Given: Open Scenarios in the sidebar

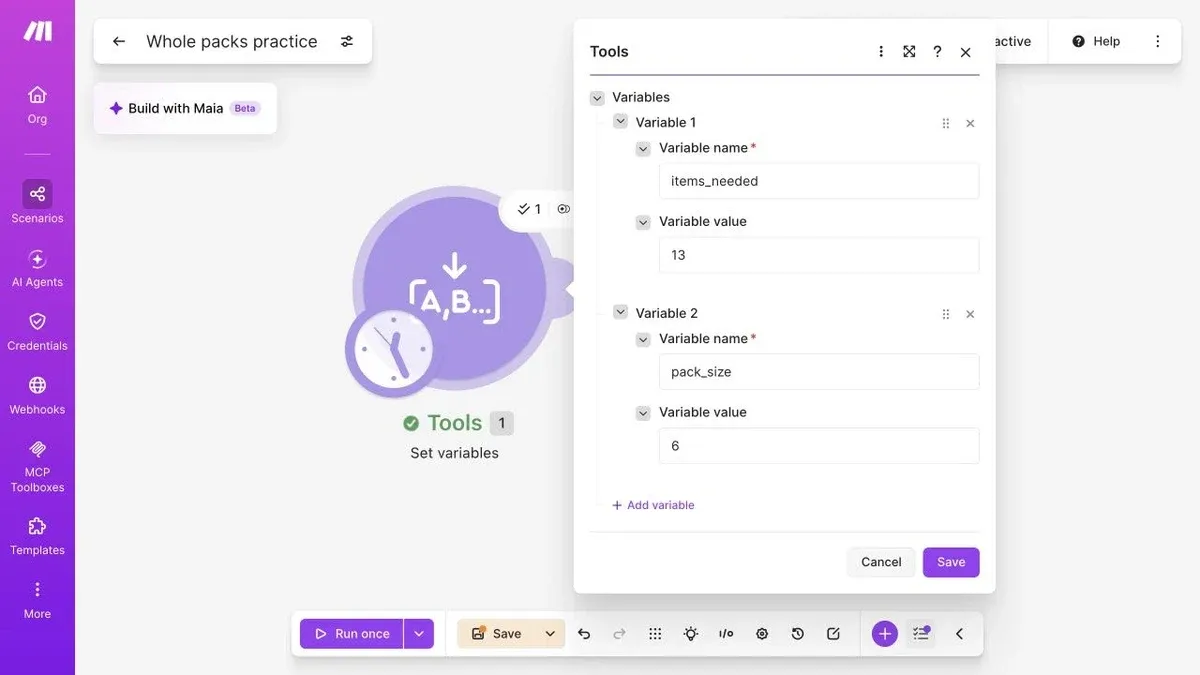Looking at the screenshot, I should (37, 202).
